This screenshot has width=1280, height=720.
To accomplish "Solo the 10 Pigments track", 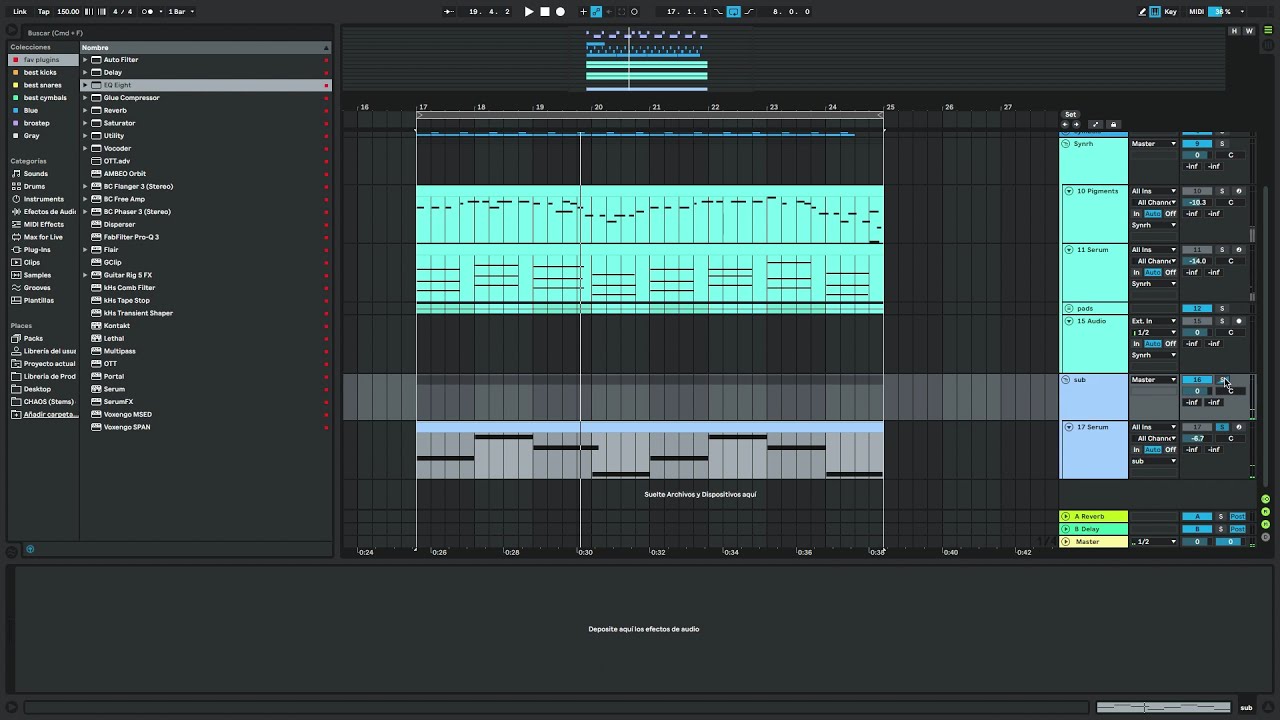I will (x=1221, y=191).
